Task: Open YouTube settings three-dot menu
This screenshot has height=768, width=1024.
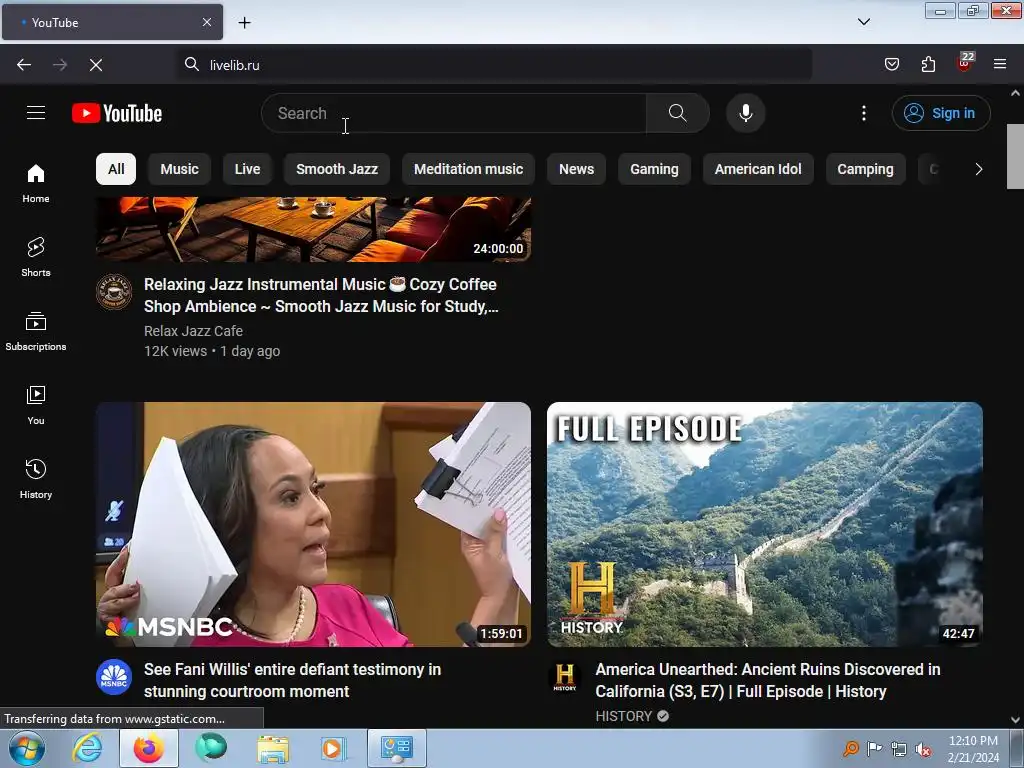Action: tap(863, 113)
